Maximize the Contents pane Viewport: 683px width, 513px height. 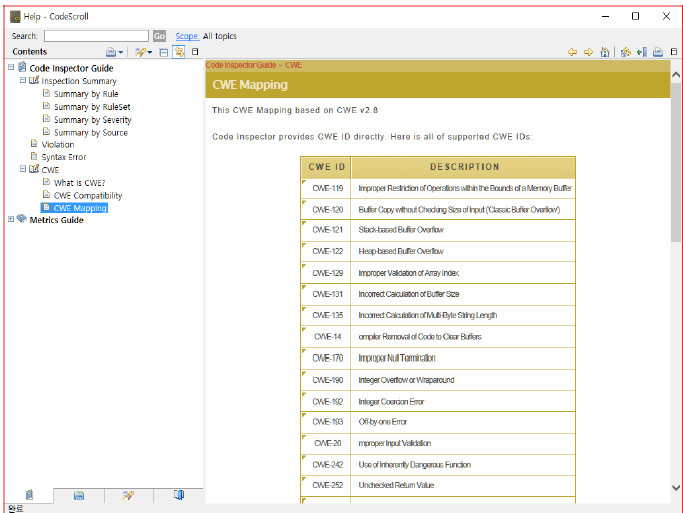click(195, 52)
